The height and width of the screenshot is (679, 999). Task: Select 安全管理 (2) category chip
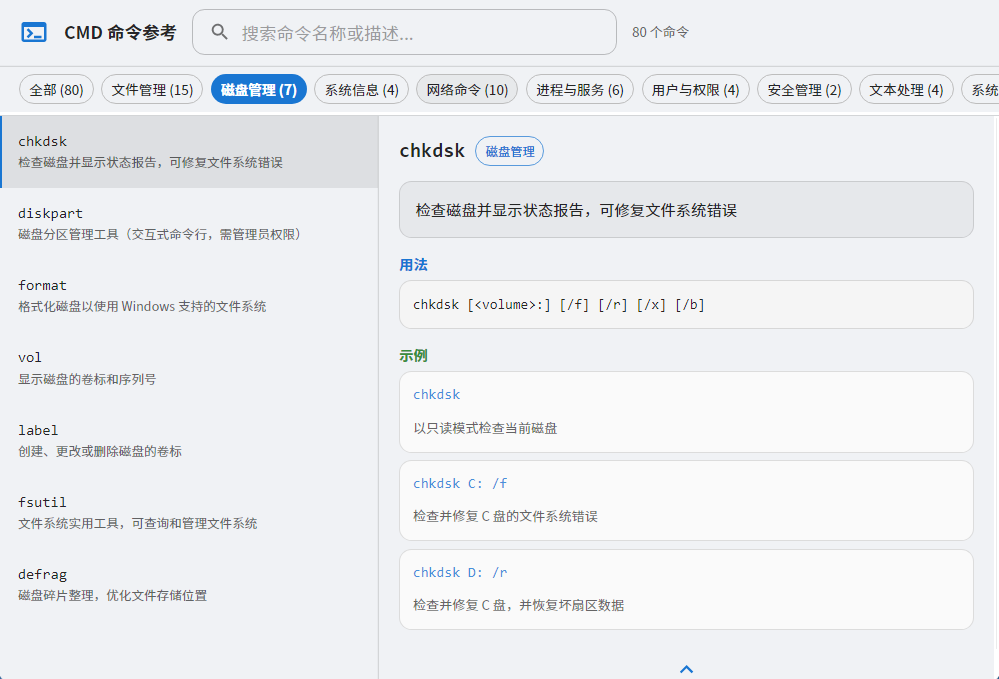pyautogui.click(x=804, y=90)
